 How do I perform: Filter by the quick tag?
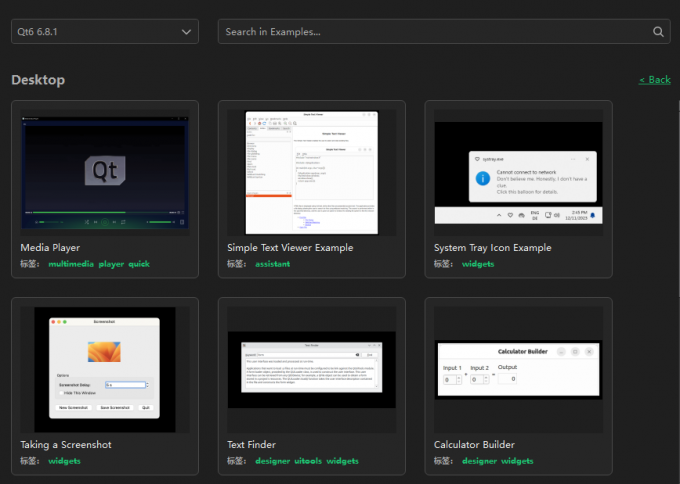click(x=139, y=264)
